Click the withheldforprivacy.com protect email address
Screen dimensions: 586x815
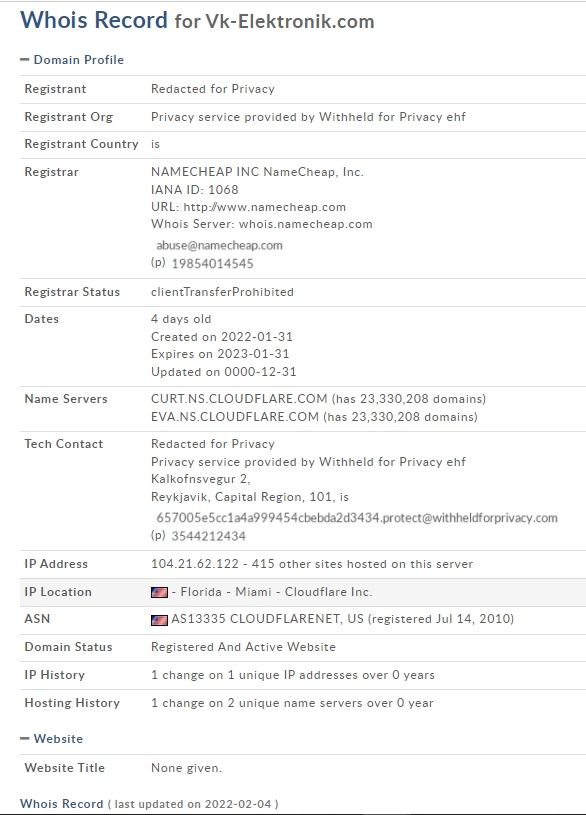coord(357,518)
